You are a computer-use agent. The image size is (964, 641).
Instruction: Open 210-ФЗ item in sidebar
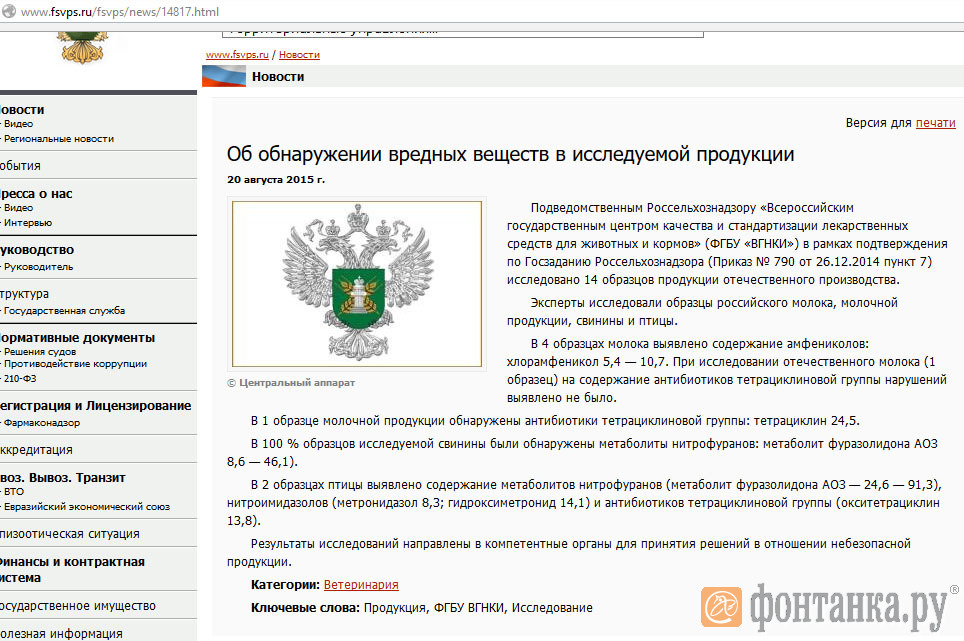pyautogui.click(x=20, y=379)
